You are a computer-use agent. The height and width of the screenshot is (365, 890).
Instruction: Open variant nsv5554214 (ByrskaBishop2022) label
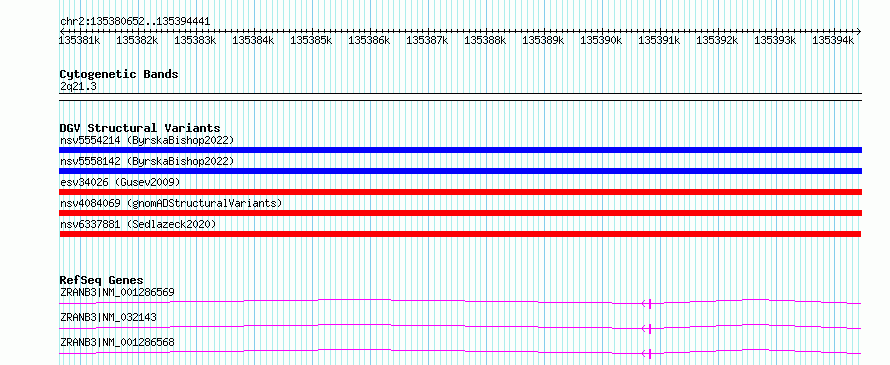coord(147,140)
